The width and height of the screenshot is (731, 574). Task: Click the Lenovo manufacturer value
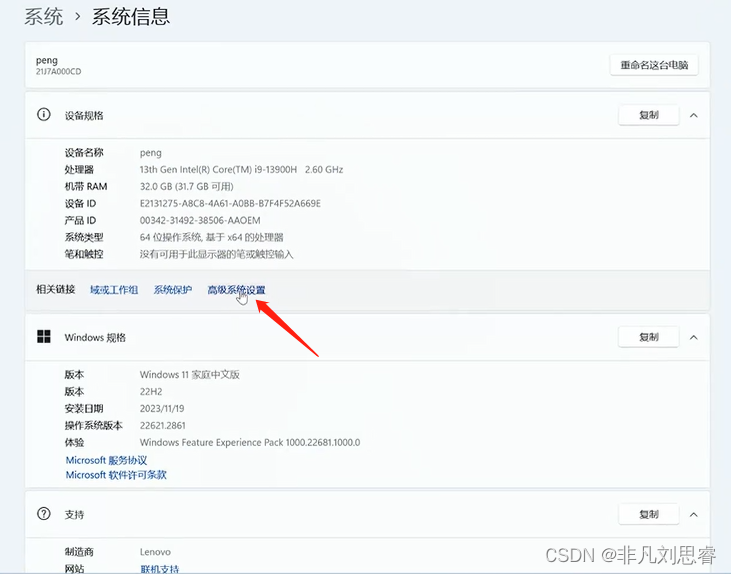[155, 552]
